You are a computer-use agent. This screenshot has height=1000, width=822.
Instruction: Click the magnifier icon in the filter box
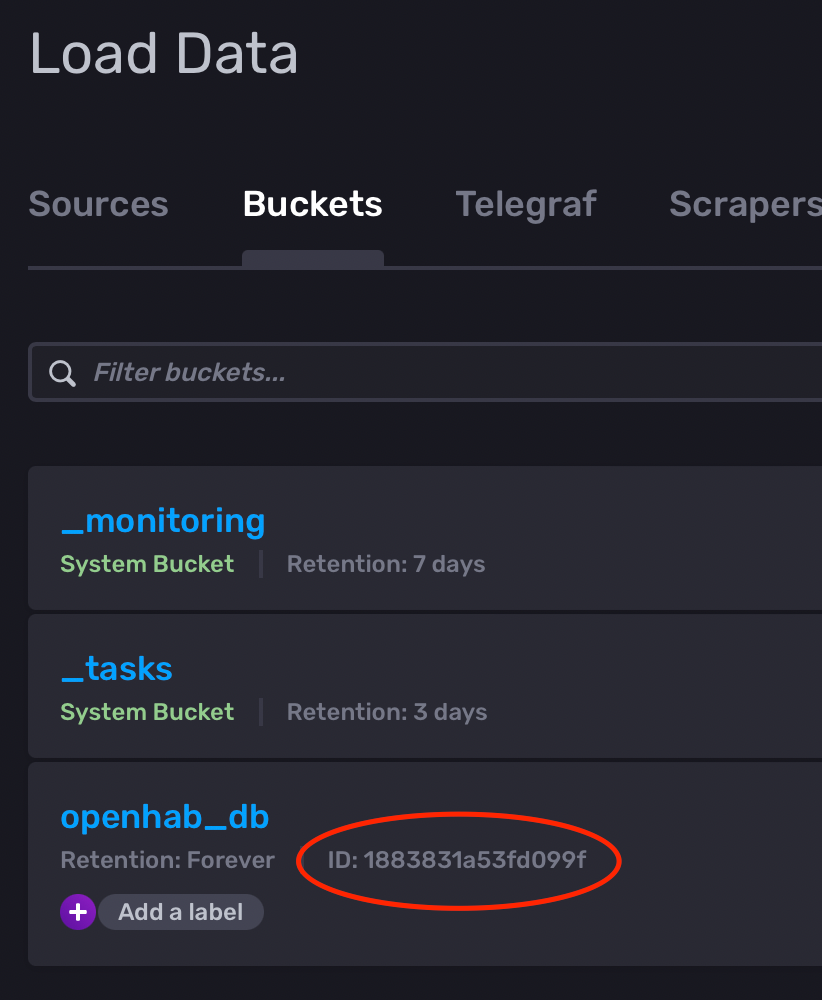(63, 373)
